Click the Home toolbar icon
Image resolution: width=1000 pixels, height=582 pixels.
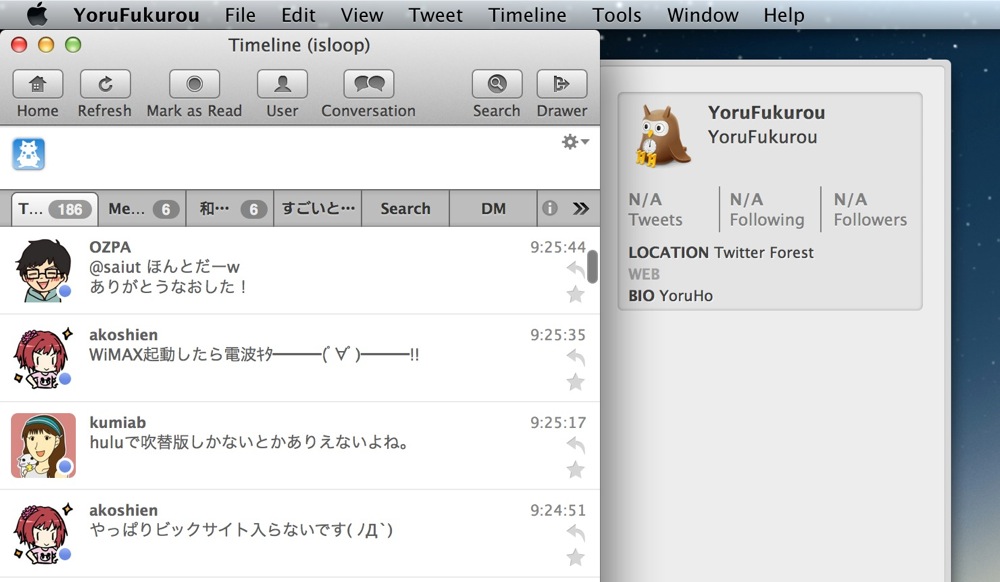38,84
